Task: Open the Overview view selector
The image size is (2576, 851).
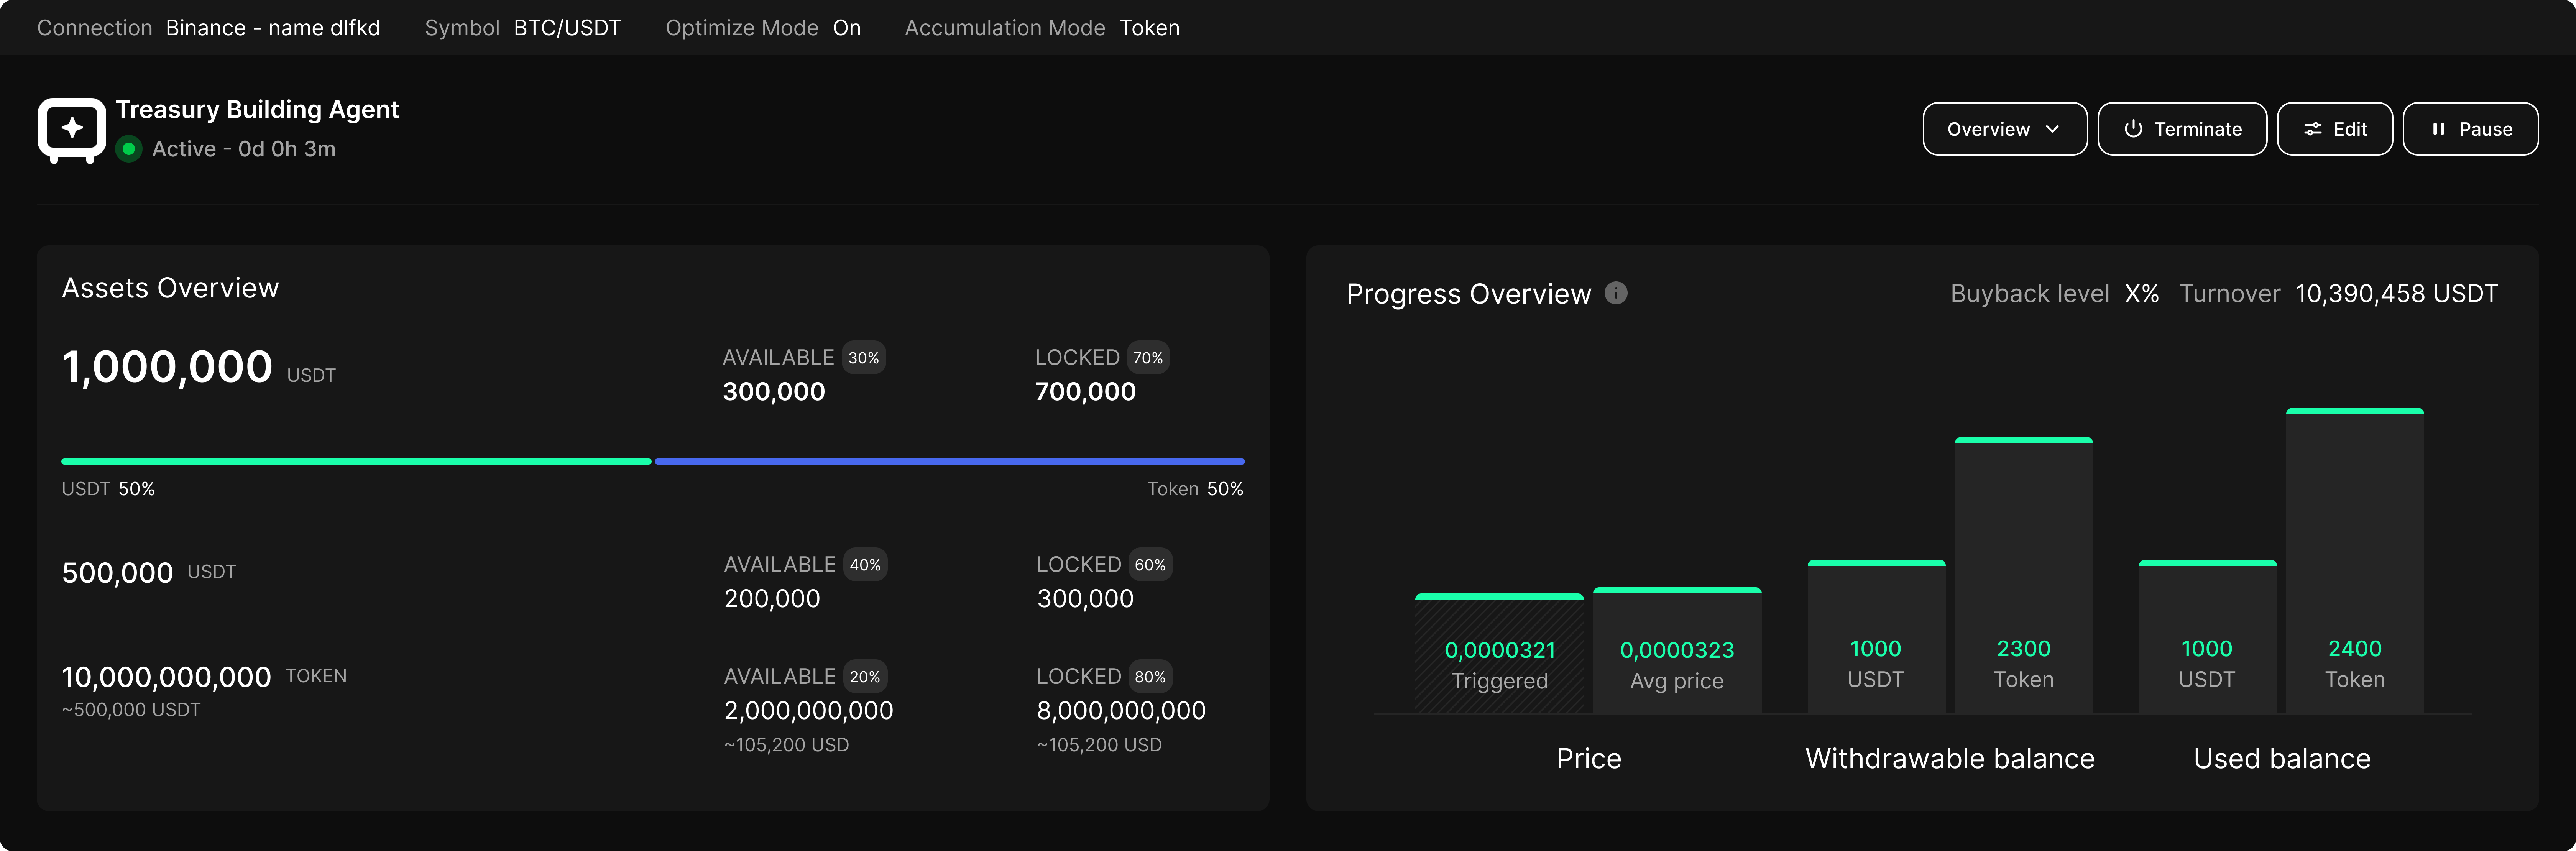Action: point(2004,129)
